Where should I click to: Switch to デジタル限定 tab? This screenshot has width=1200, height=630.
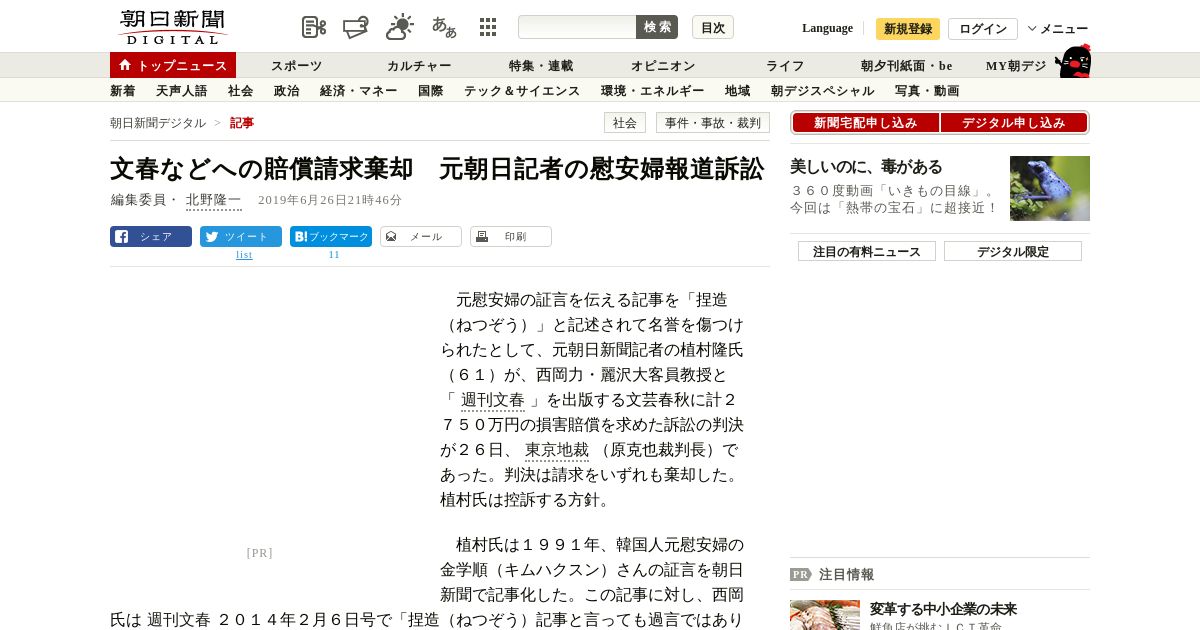coord(1013,251)
